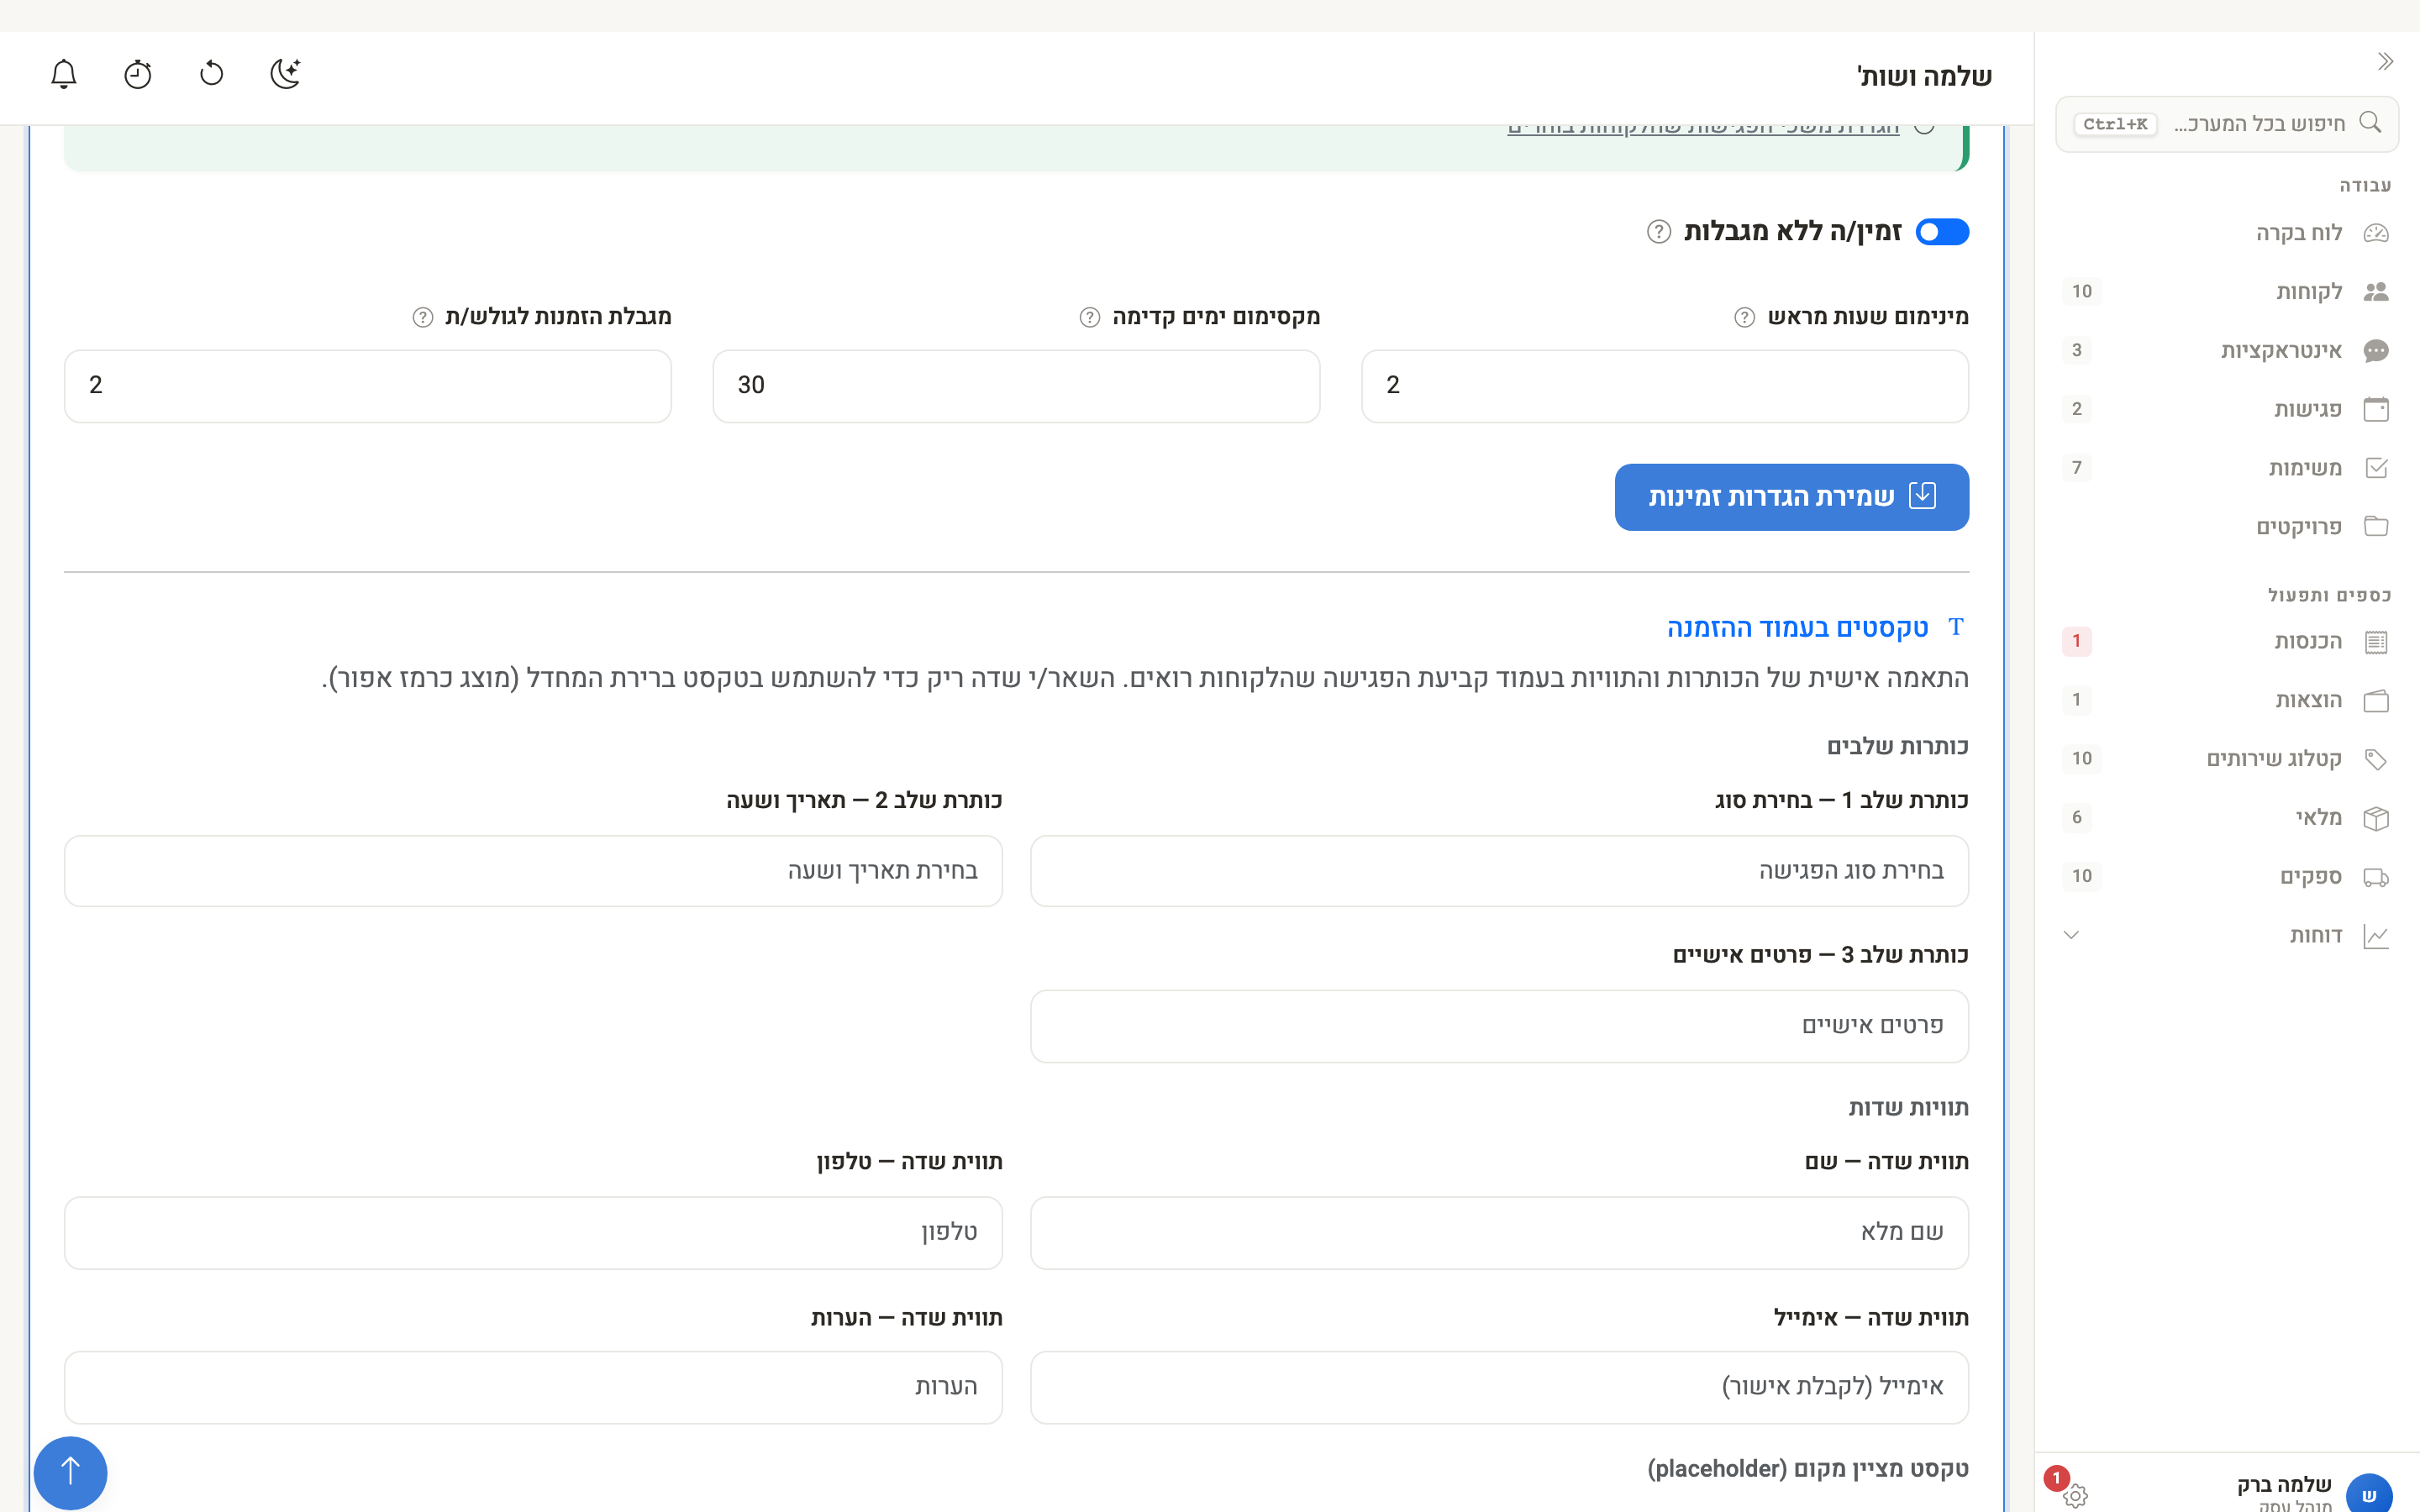Collapse the sidebar with double chevron

pos(2385,62)
